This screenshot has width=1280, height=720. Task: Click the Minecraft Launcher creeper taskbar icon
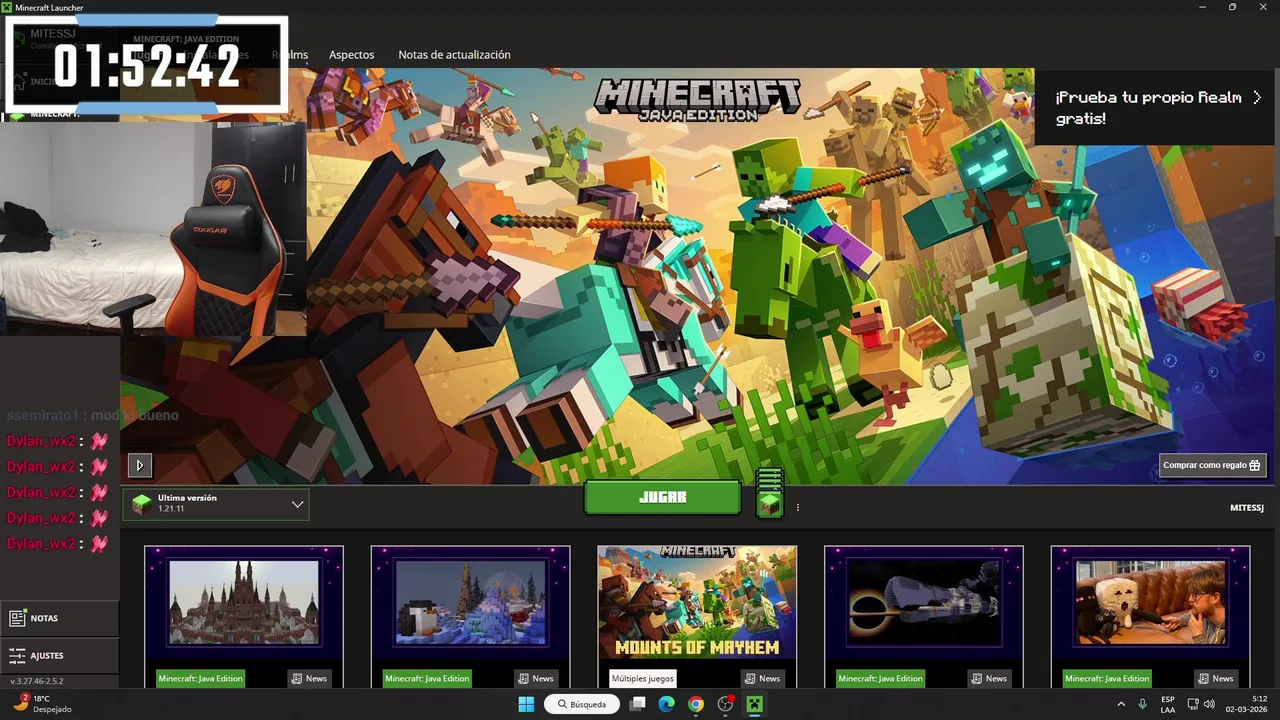[755, 704]
